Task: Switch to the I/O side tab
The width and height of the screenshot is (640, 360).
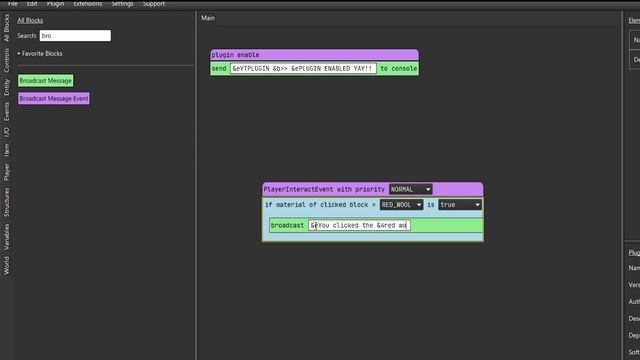Action: [7, 132]
